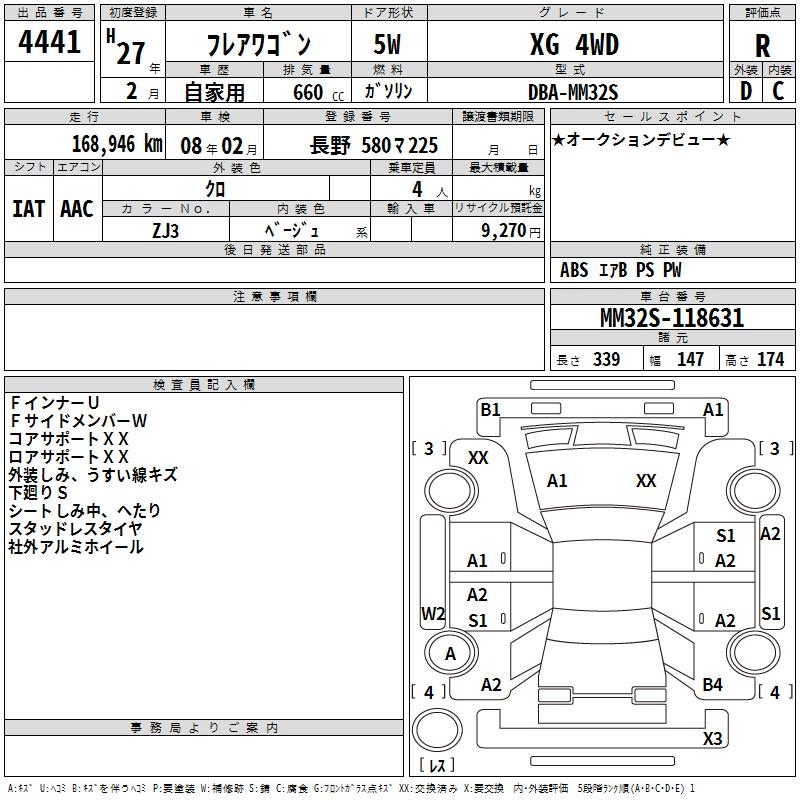Click the color number ZJ3

pyautogui.click(x=166, y=230)
